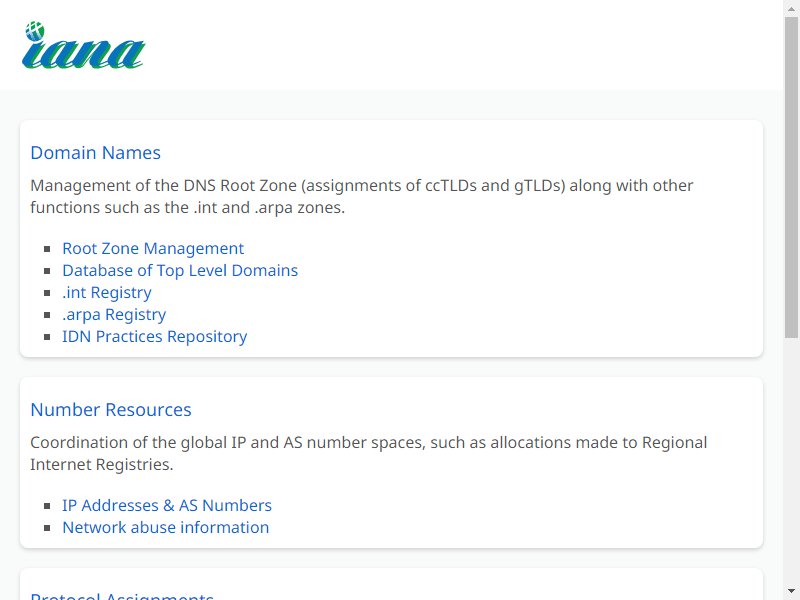Click the scrollbar down arrow
800x600 pixels.
(x=791, y=592)
